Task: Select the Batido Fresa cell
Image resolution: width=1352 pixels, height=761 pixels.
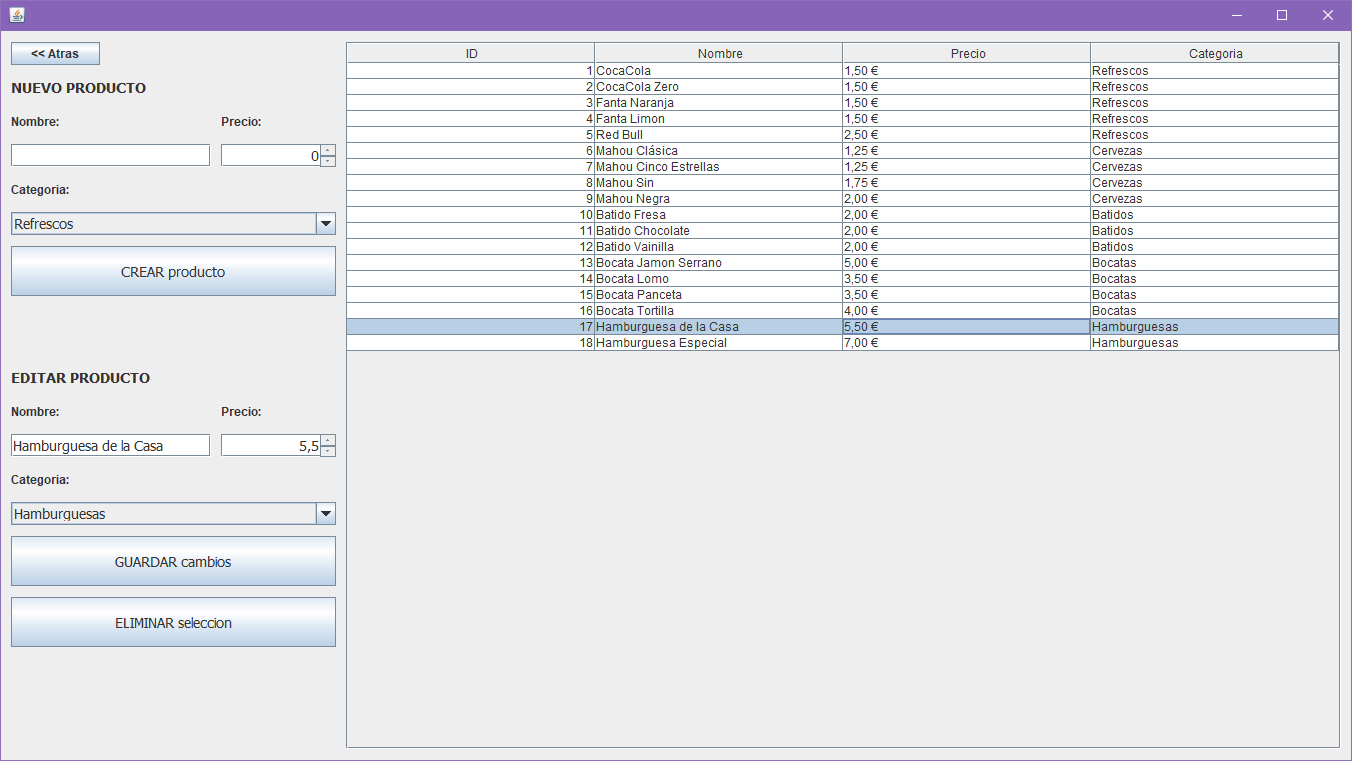Action: coord(719,215)
